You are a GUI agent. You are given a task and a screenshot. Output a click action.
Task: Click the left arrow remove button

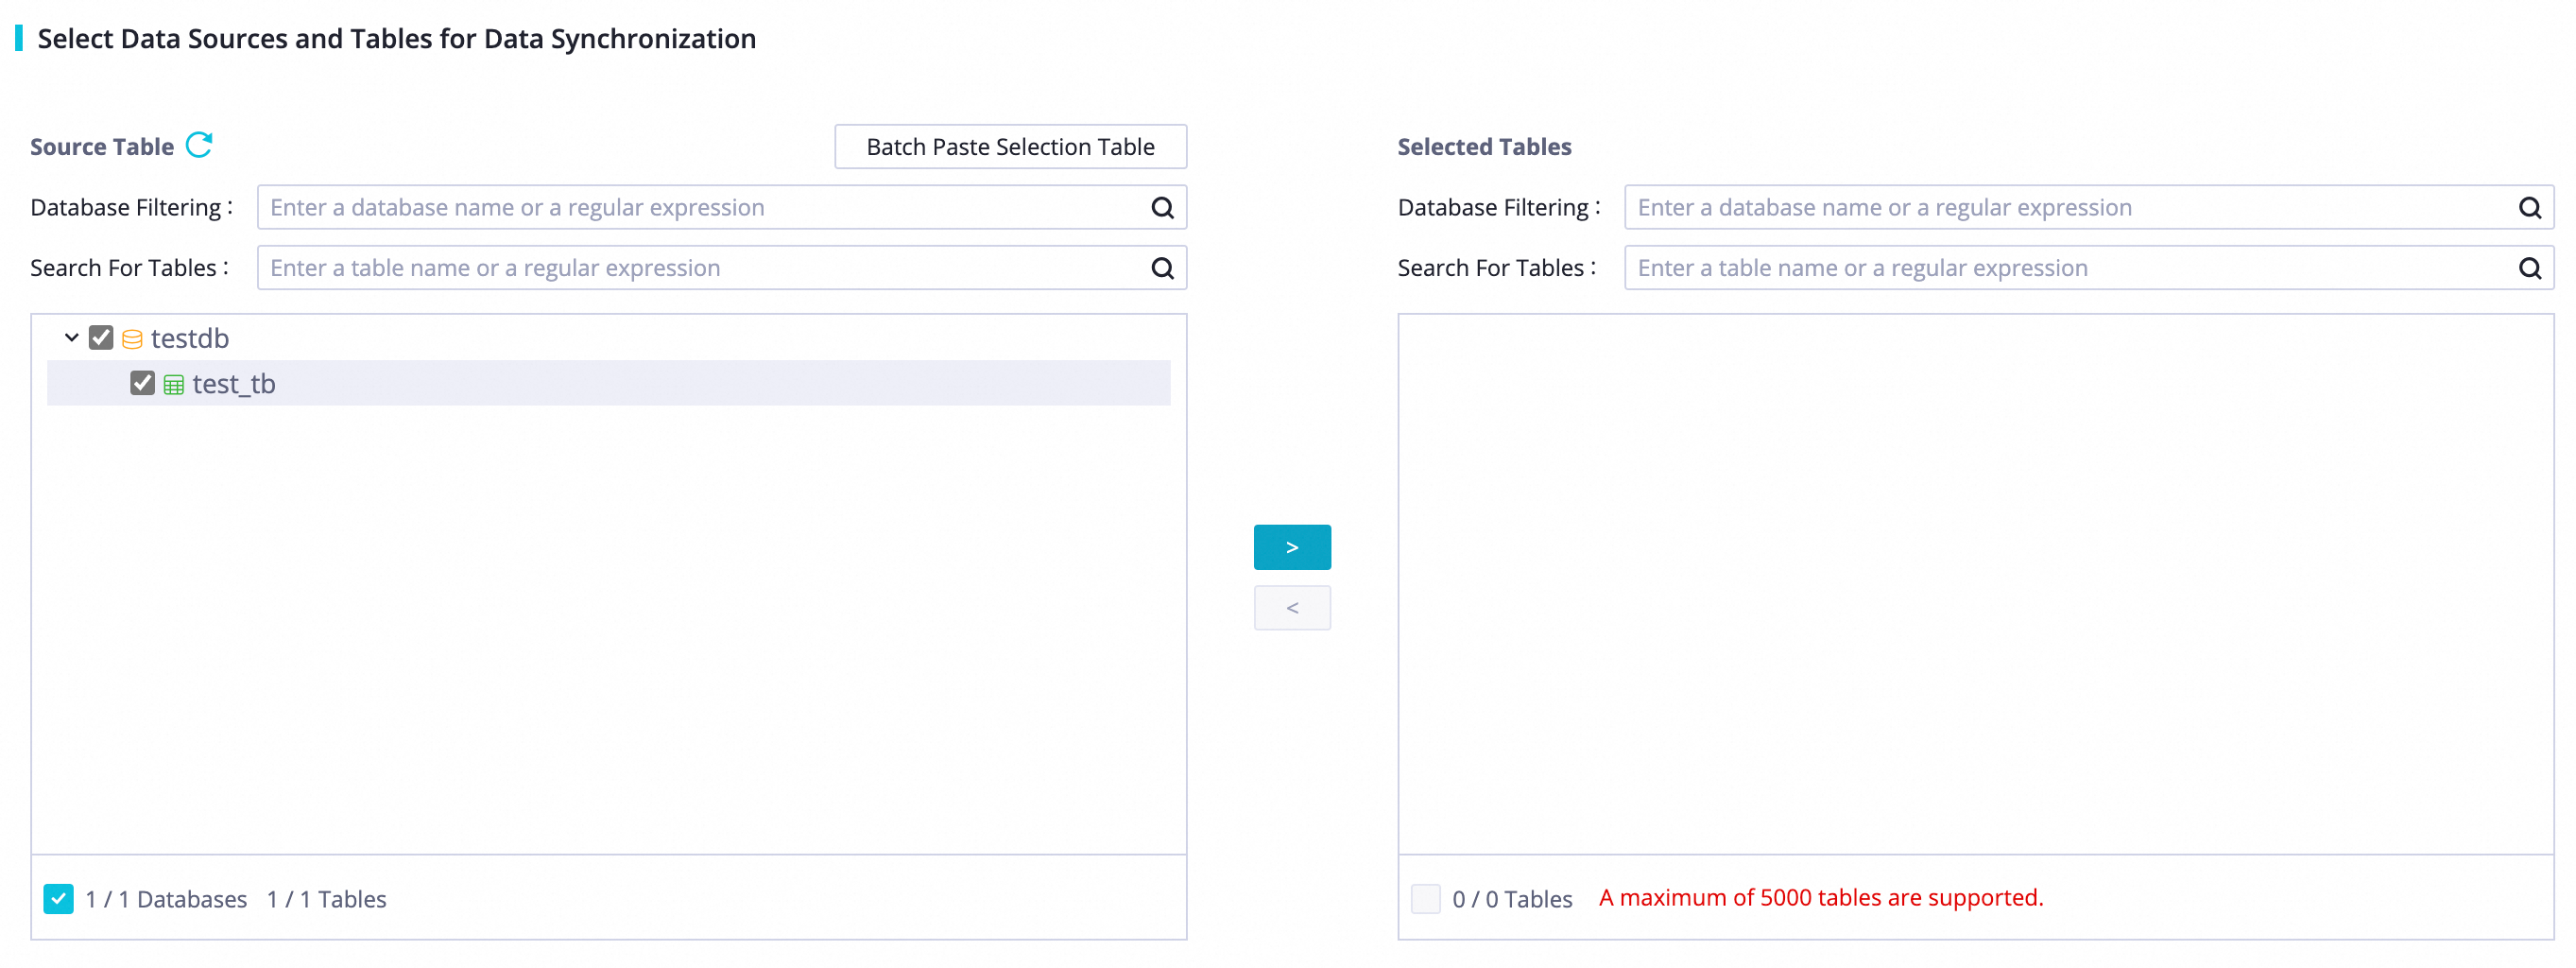[1292, 608]
